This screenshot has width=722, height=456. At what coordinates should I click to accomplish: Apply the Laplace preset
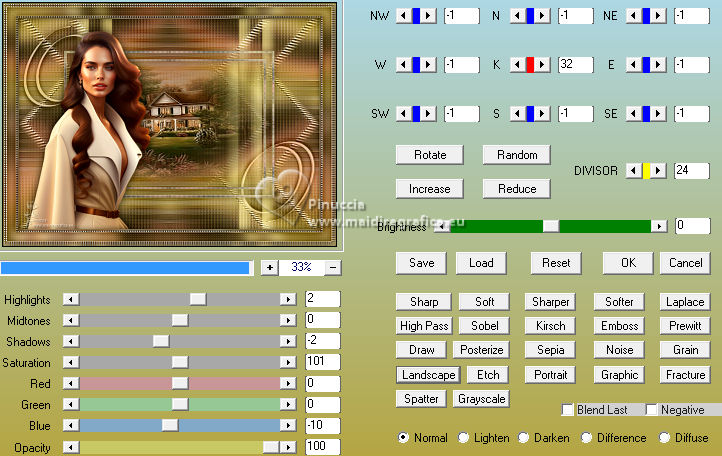click(x=685, y=302)
